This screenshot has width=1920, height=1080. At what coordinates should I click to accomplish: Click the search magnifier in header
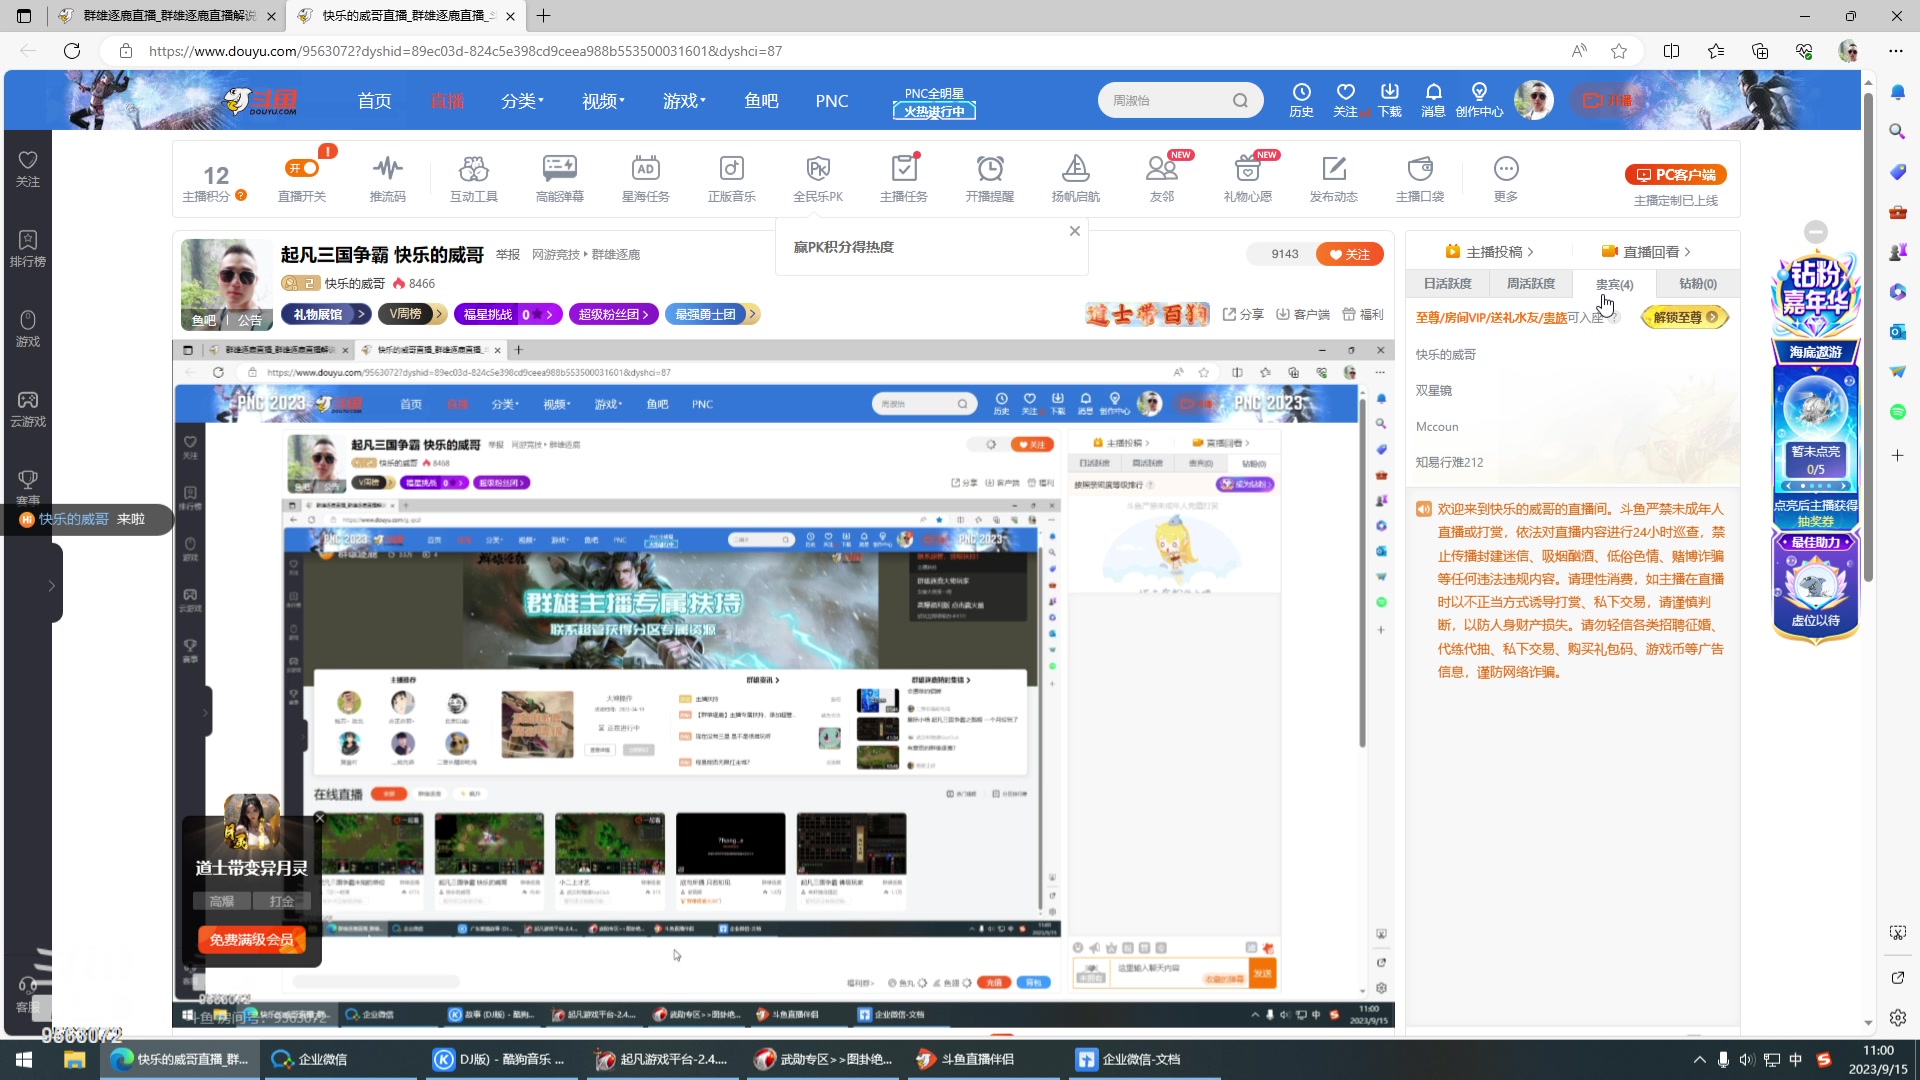pos(1240,100)
